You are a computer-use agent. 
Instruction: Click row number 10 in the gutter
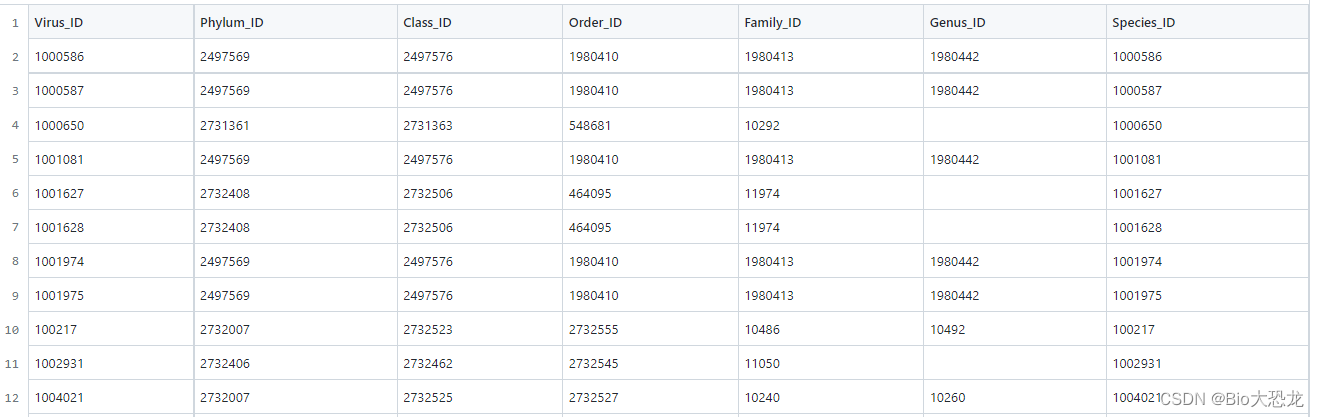pyautogui.click(x=15, y=329)
